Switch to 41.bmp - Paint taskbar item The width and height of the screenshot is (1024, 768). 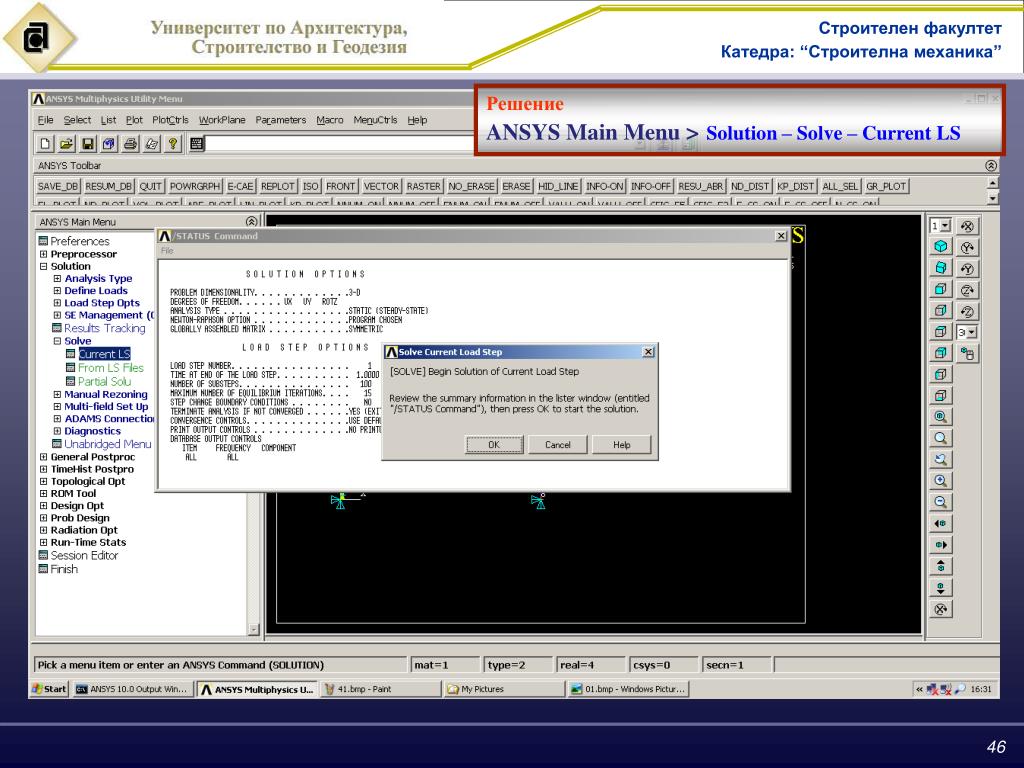coord(380,689)
